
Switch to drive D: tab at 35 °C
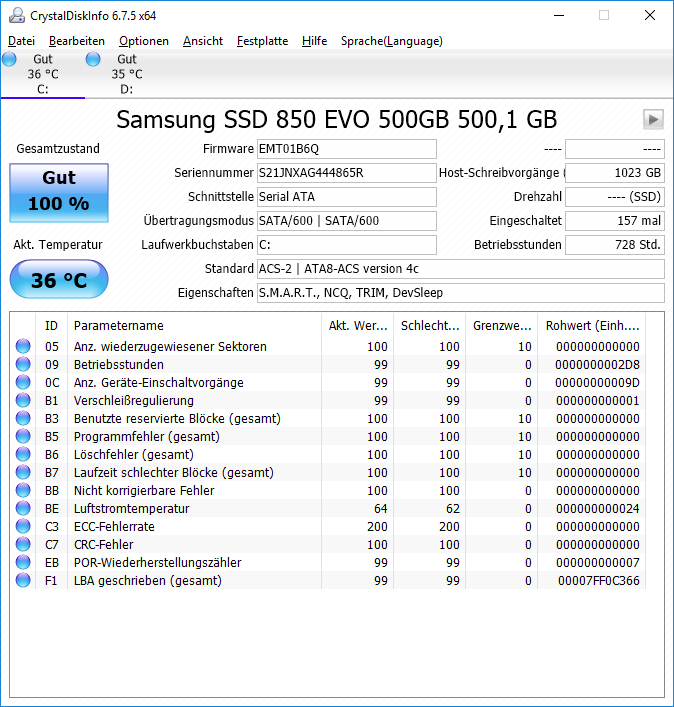(x=127, y=74)
